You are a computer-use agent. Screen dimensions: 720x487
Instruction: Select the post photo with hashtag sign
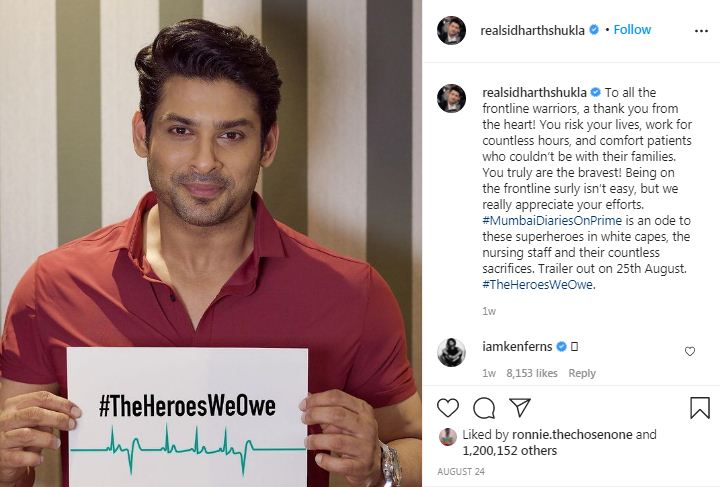[x=211, y=243]
